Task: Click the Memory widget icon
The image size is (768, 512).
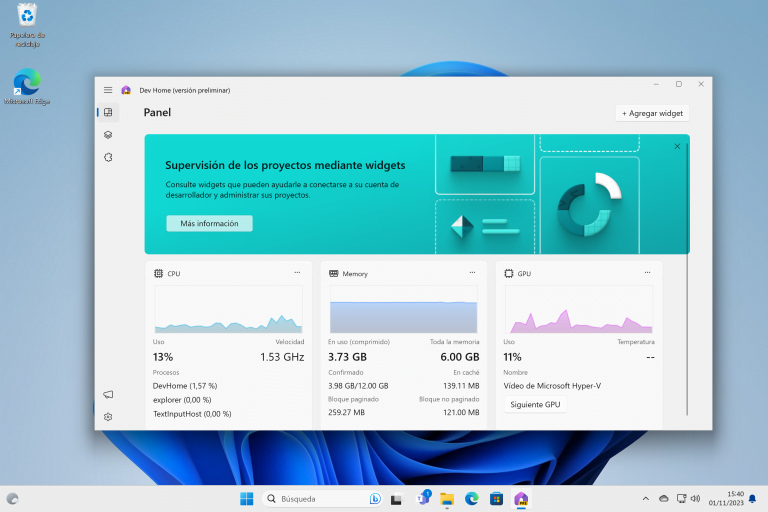Action: [x=334, y=273]
